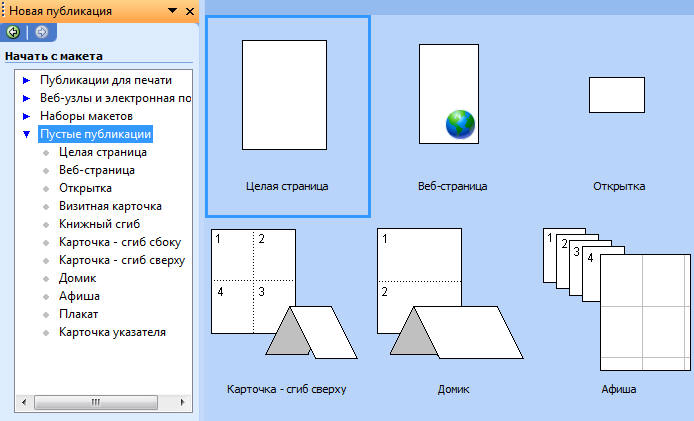694x421 pixels.
Task: Close the Новая публикация task pane
Action: point(190,12)
